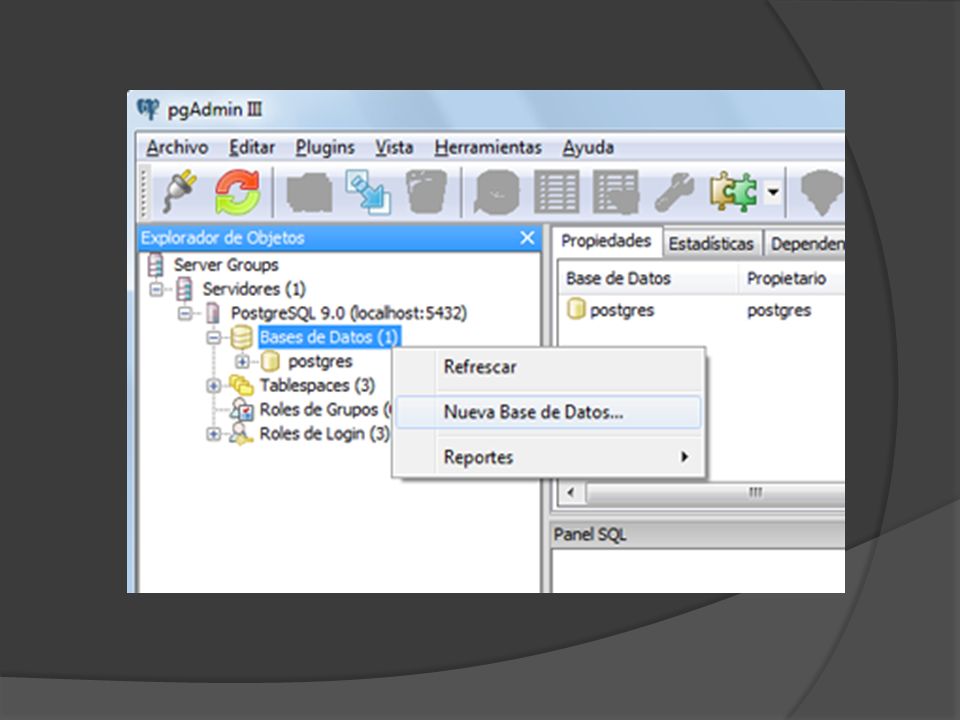The height and width of the screenshot is (720, 960).
Task: Collapse the Servidores tree node
Action: [x=156, y=288]
